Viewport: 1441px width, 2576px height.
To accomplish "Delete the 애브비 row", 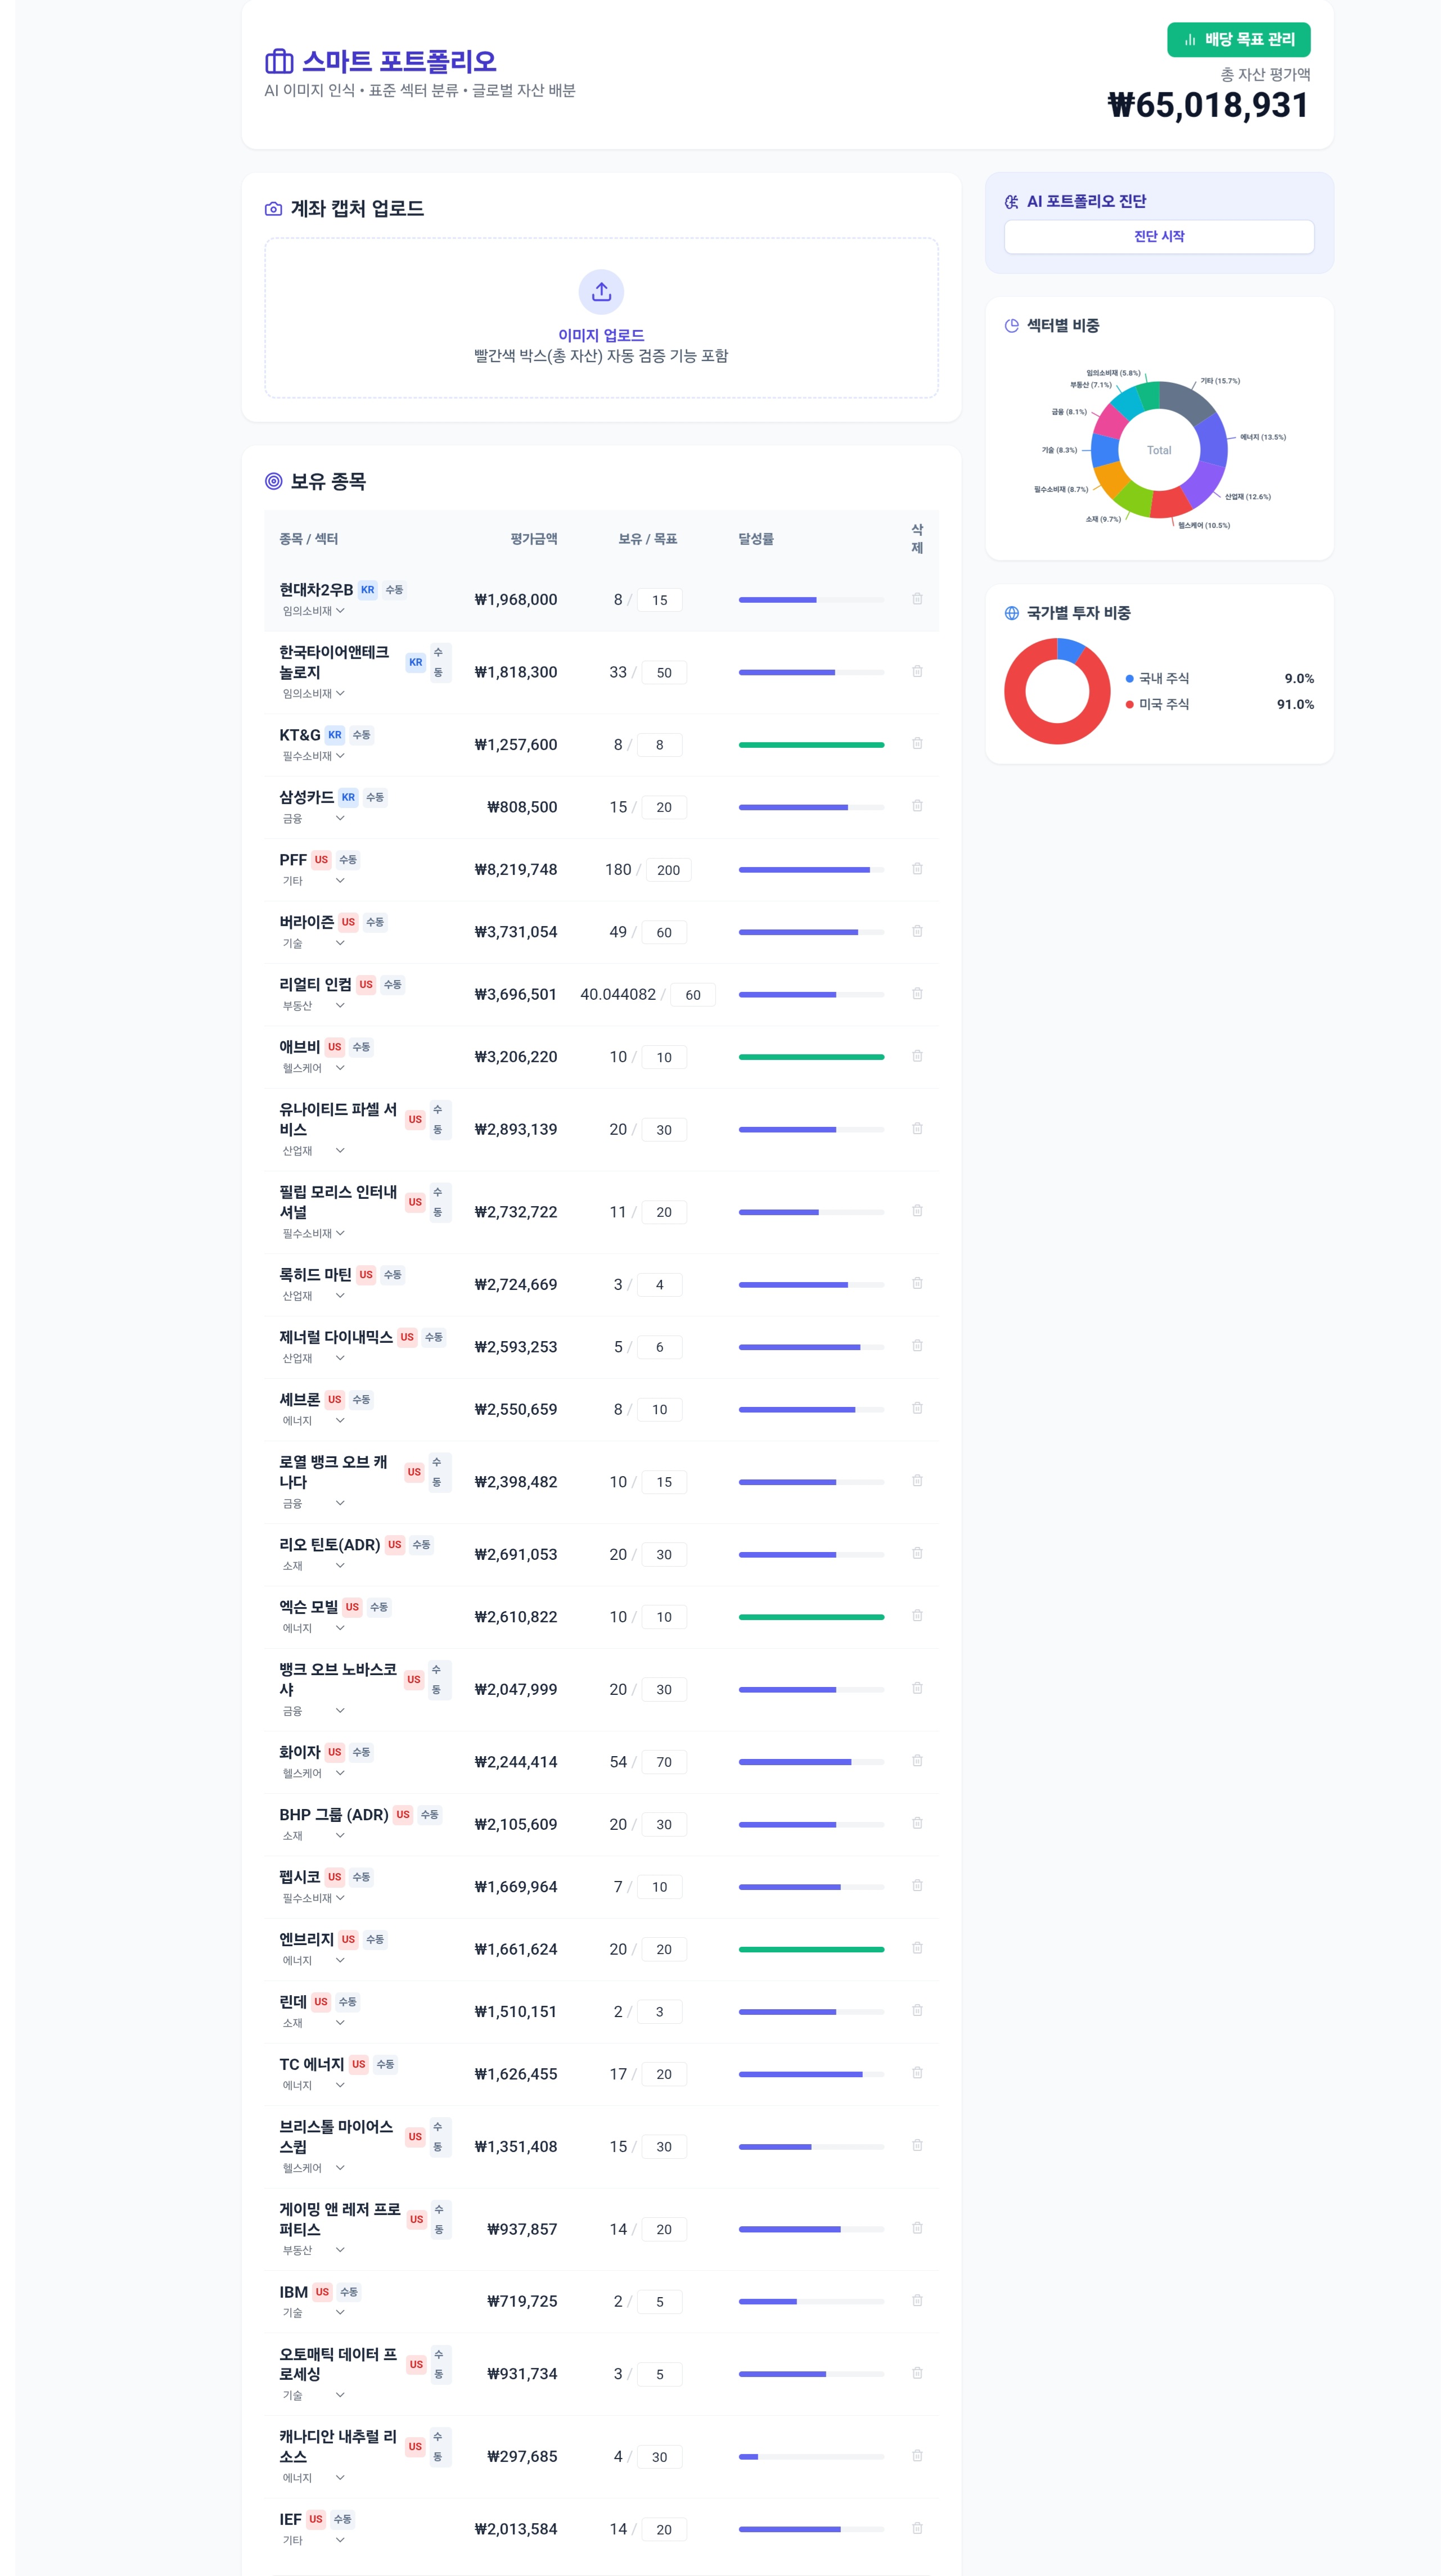I will pos(917,1056).
